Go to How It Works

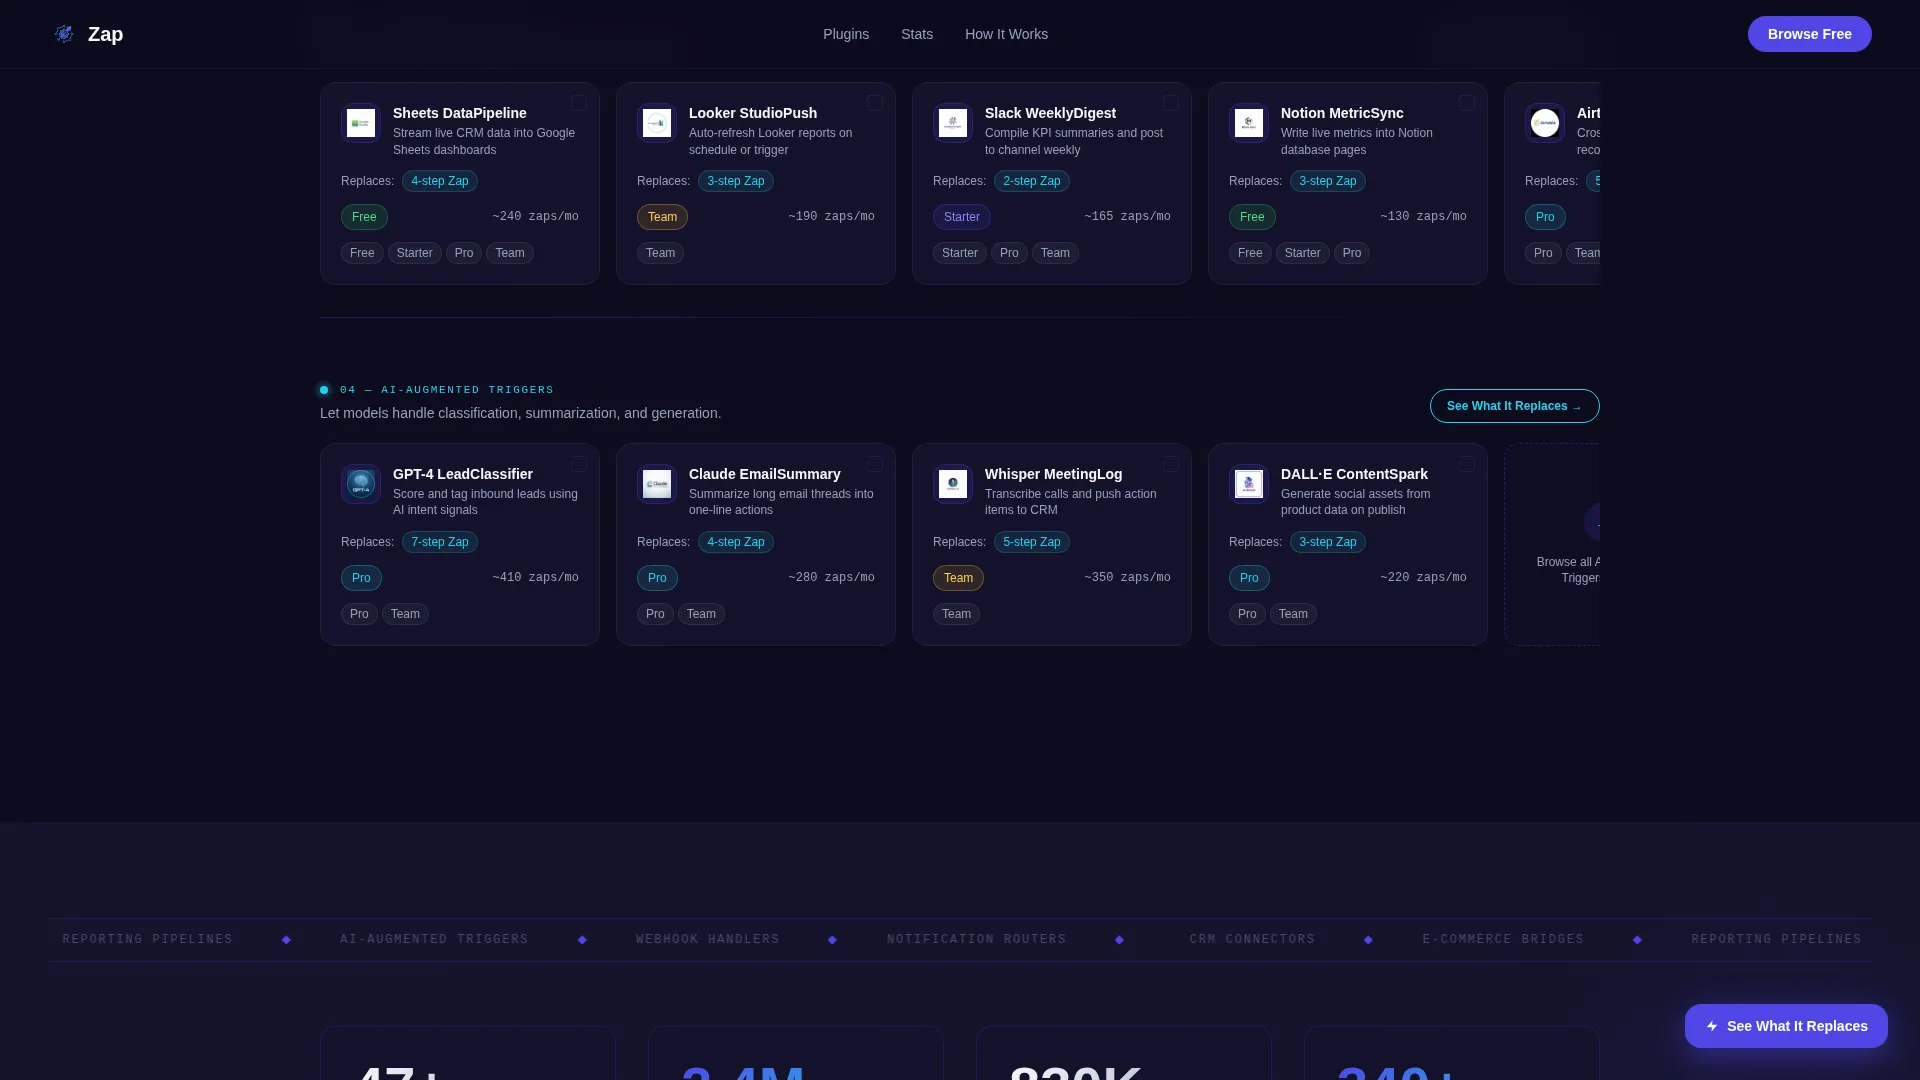pos(1006,34)
